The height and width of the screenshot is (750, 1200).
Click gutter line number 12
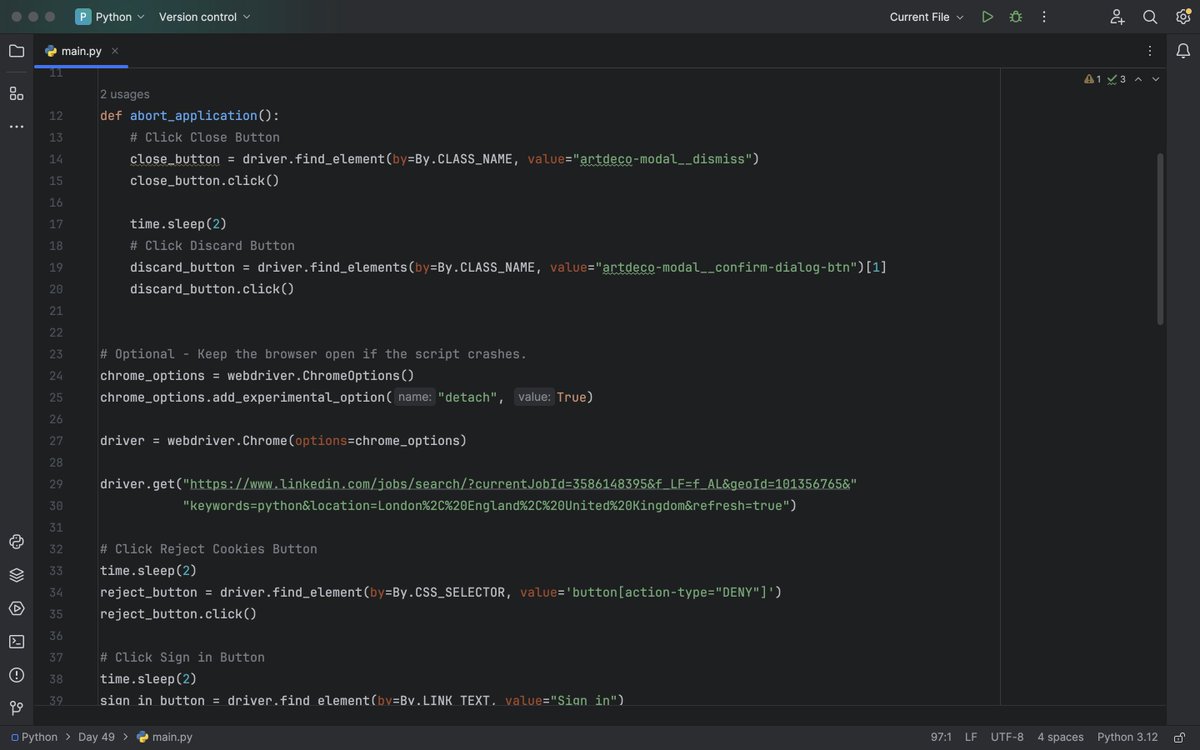click(x=56, y=116)
